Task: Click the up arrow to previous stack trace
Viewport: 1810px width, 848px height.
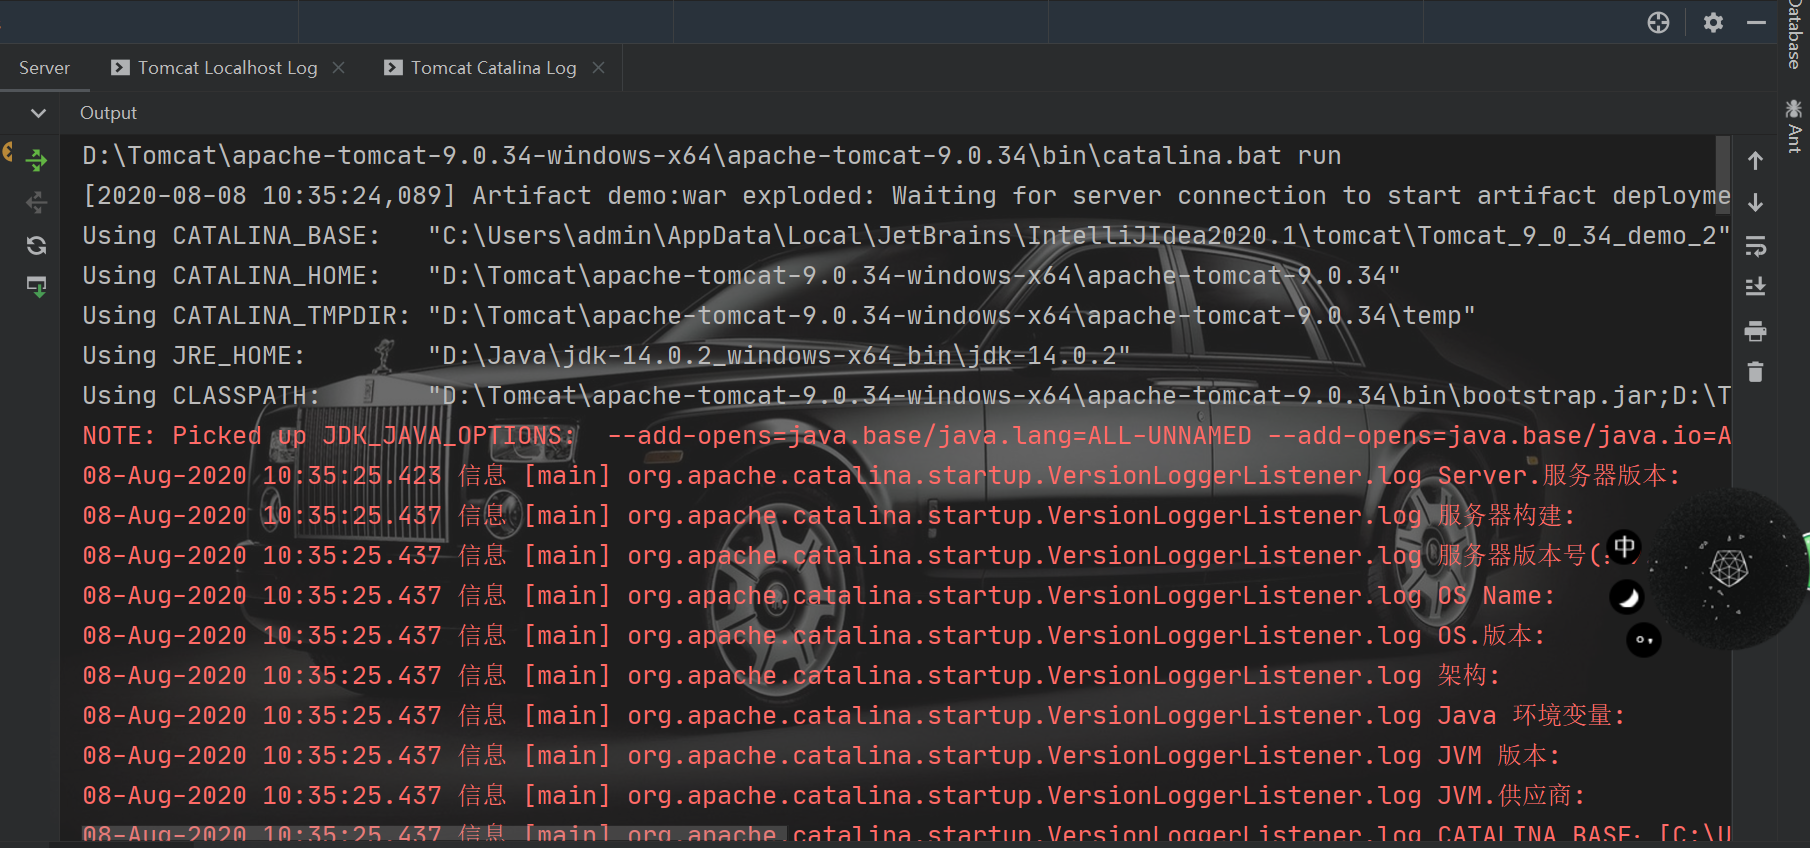Action: pos(1755,160)
